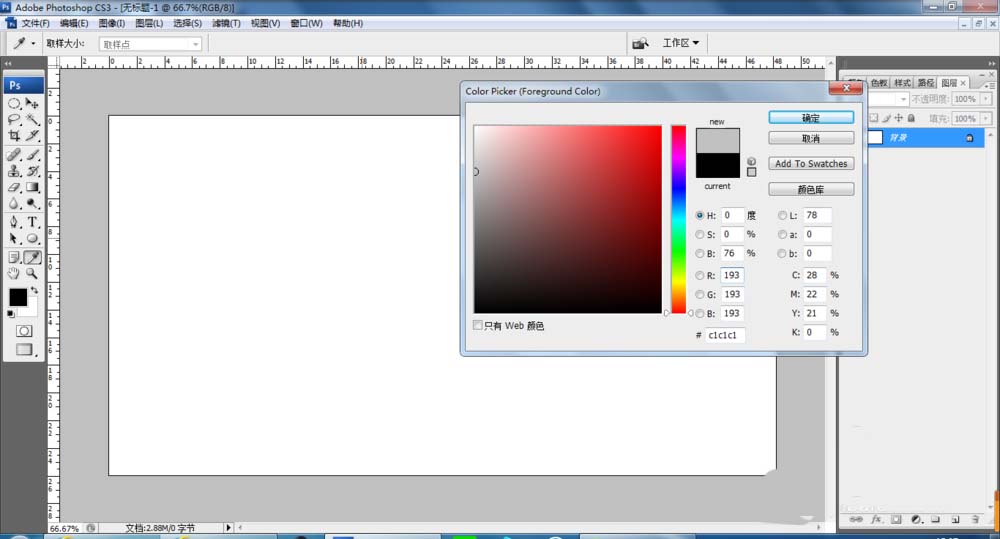1000x539 pixels.
Task: Select the R (red) radio button
Action: coord(700,275)
